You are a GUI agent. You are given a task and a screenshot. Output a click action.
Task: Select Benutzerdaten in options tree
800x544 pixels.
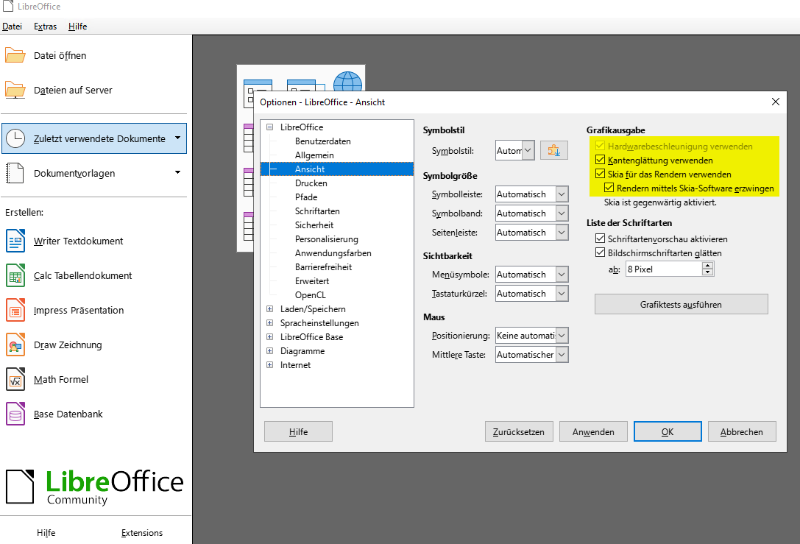[x=322, y=141]
